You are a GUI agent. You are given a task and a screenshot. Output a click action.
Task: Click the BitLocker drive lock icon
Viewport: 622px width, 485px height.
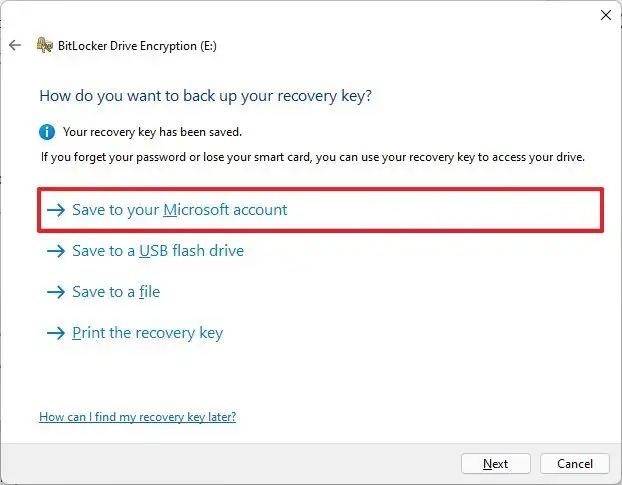click(44, 45)
